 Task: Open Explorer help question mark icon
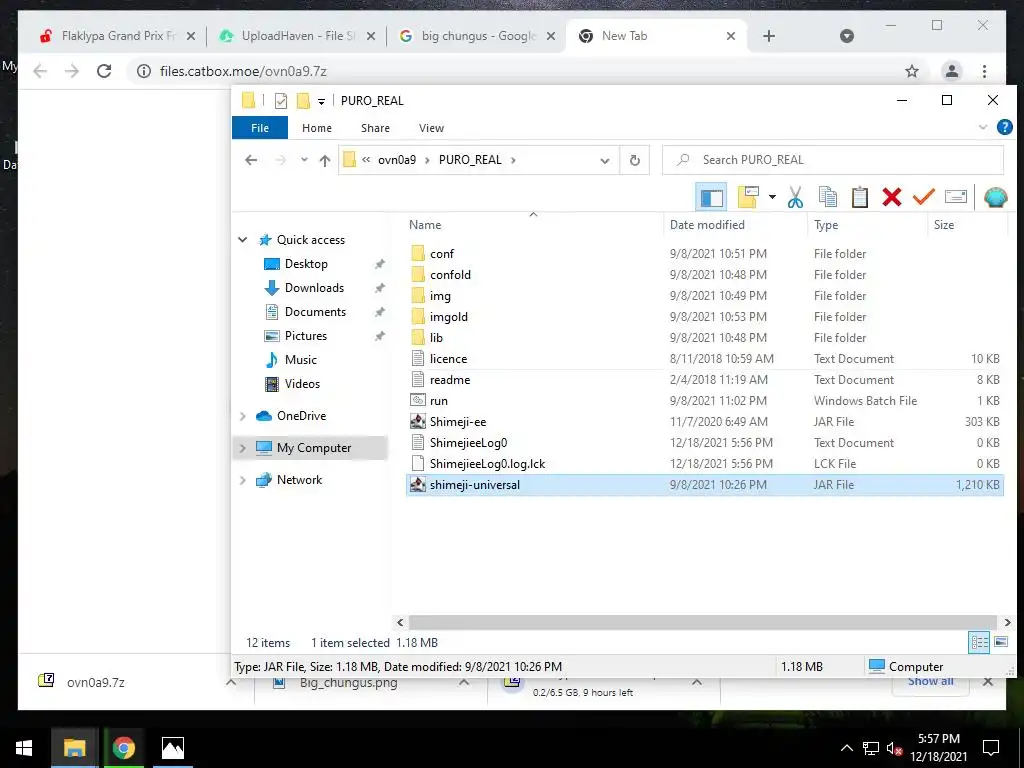[1004, 127]
